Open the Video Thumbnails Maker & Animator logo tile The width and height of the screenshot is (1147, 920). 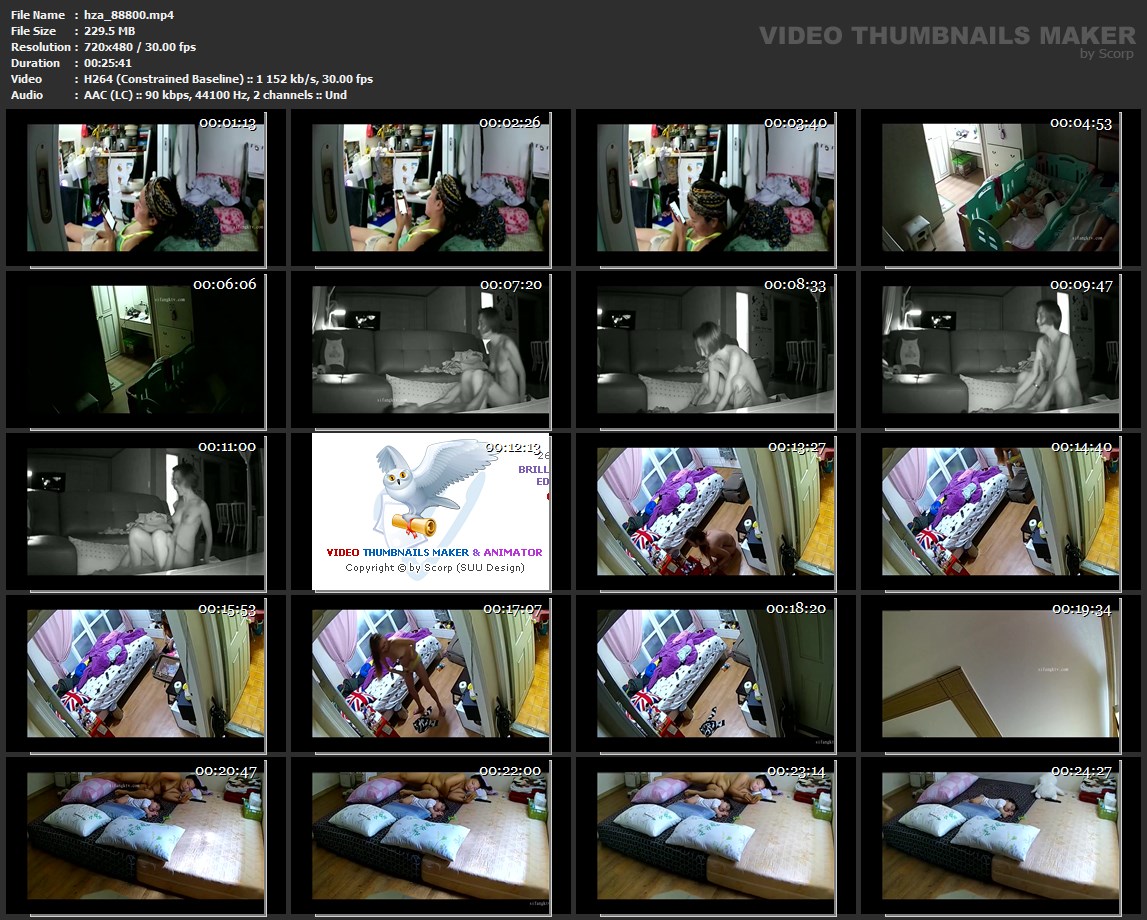click(431, 511)
